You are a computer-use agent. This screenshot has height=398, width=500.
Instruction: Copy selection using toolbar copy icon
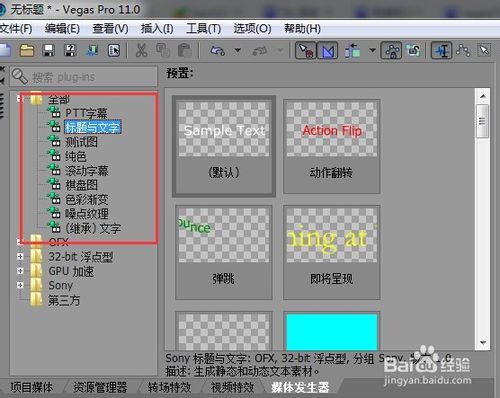tap(163, 51)
